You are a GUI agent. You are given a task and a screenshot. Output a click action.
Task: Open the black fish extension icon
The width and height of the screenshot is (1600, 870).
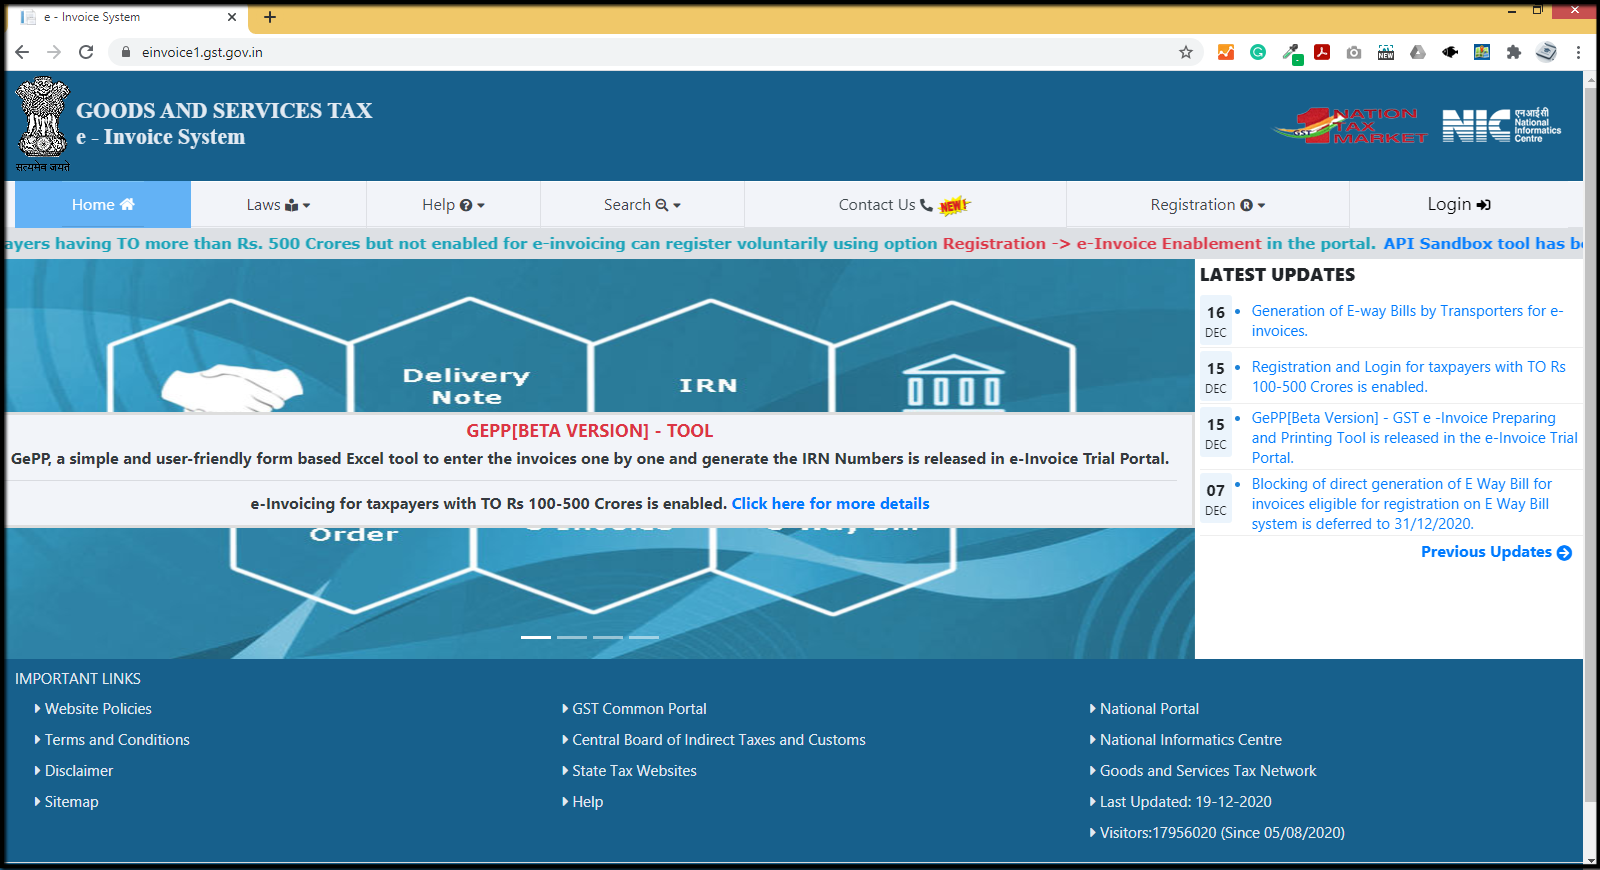coord(1450,52)
